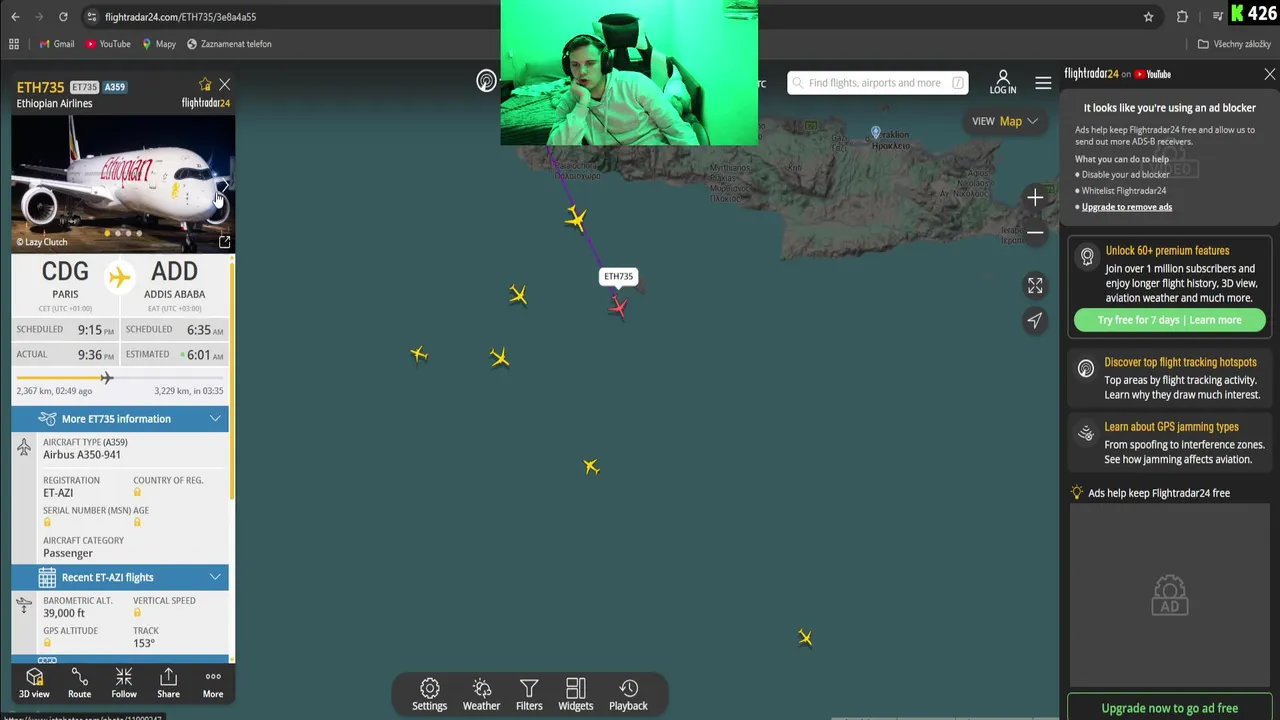Expand Recent ET-AZI flights section
Viewport: 1280px width, 720px height.
point(120,577)
